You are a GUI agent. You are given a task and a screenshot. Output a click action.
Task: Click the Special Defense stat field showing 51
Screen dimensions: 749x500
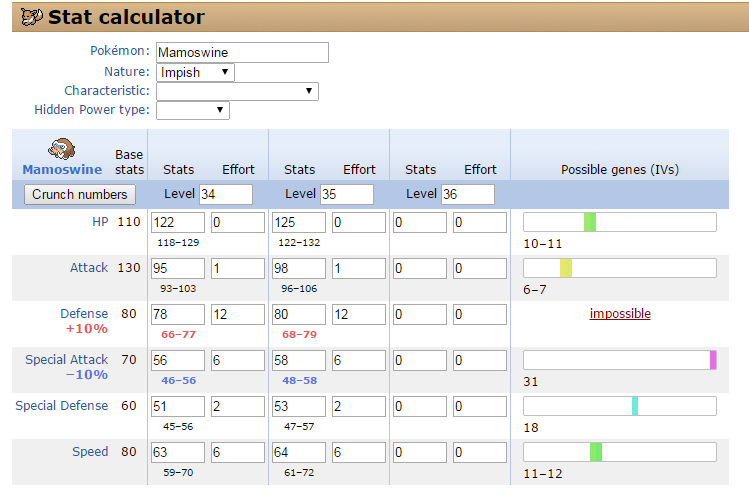178,406
